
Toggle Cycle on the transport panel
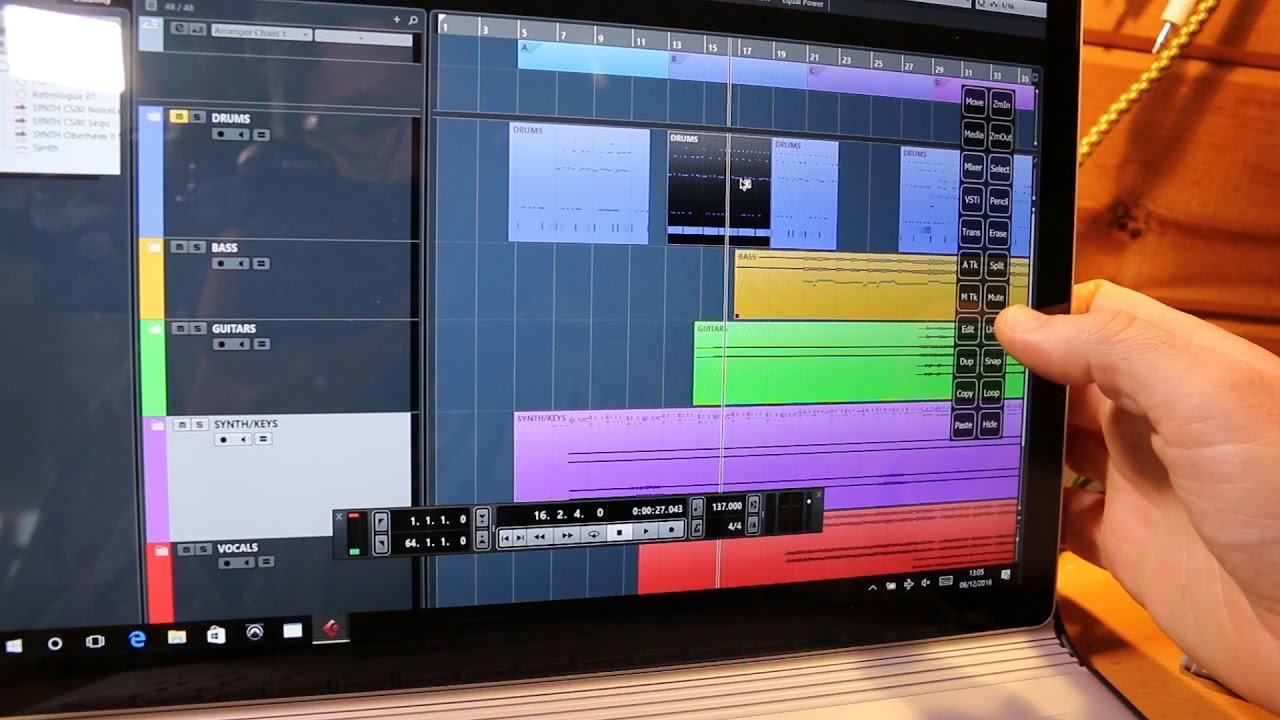pyautogui.click(x=593, y=534)
